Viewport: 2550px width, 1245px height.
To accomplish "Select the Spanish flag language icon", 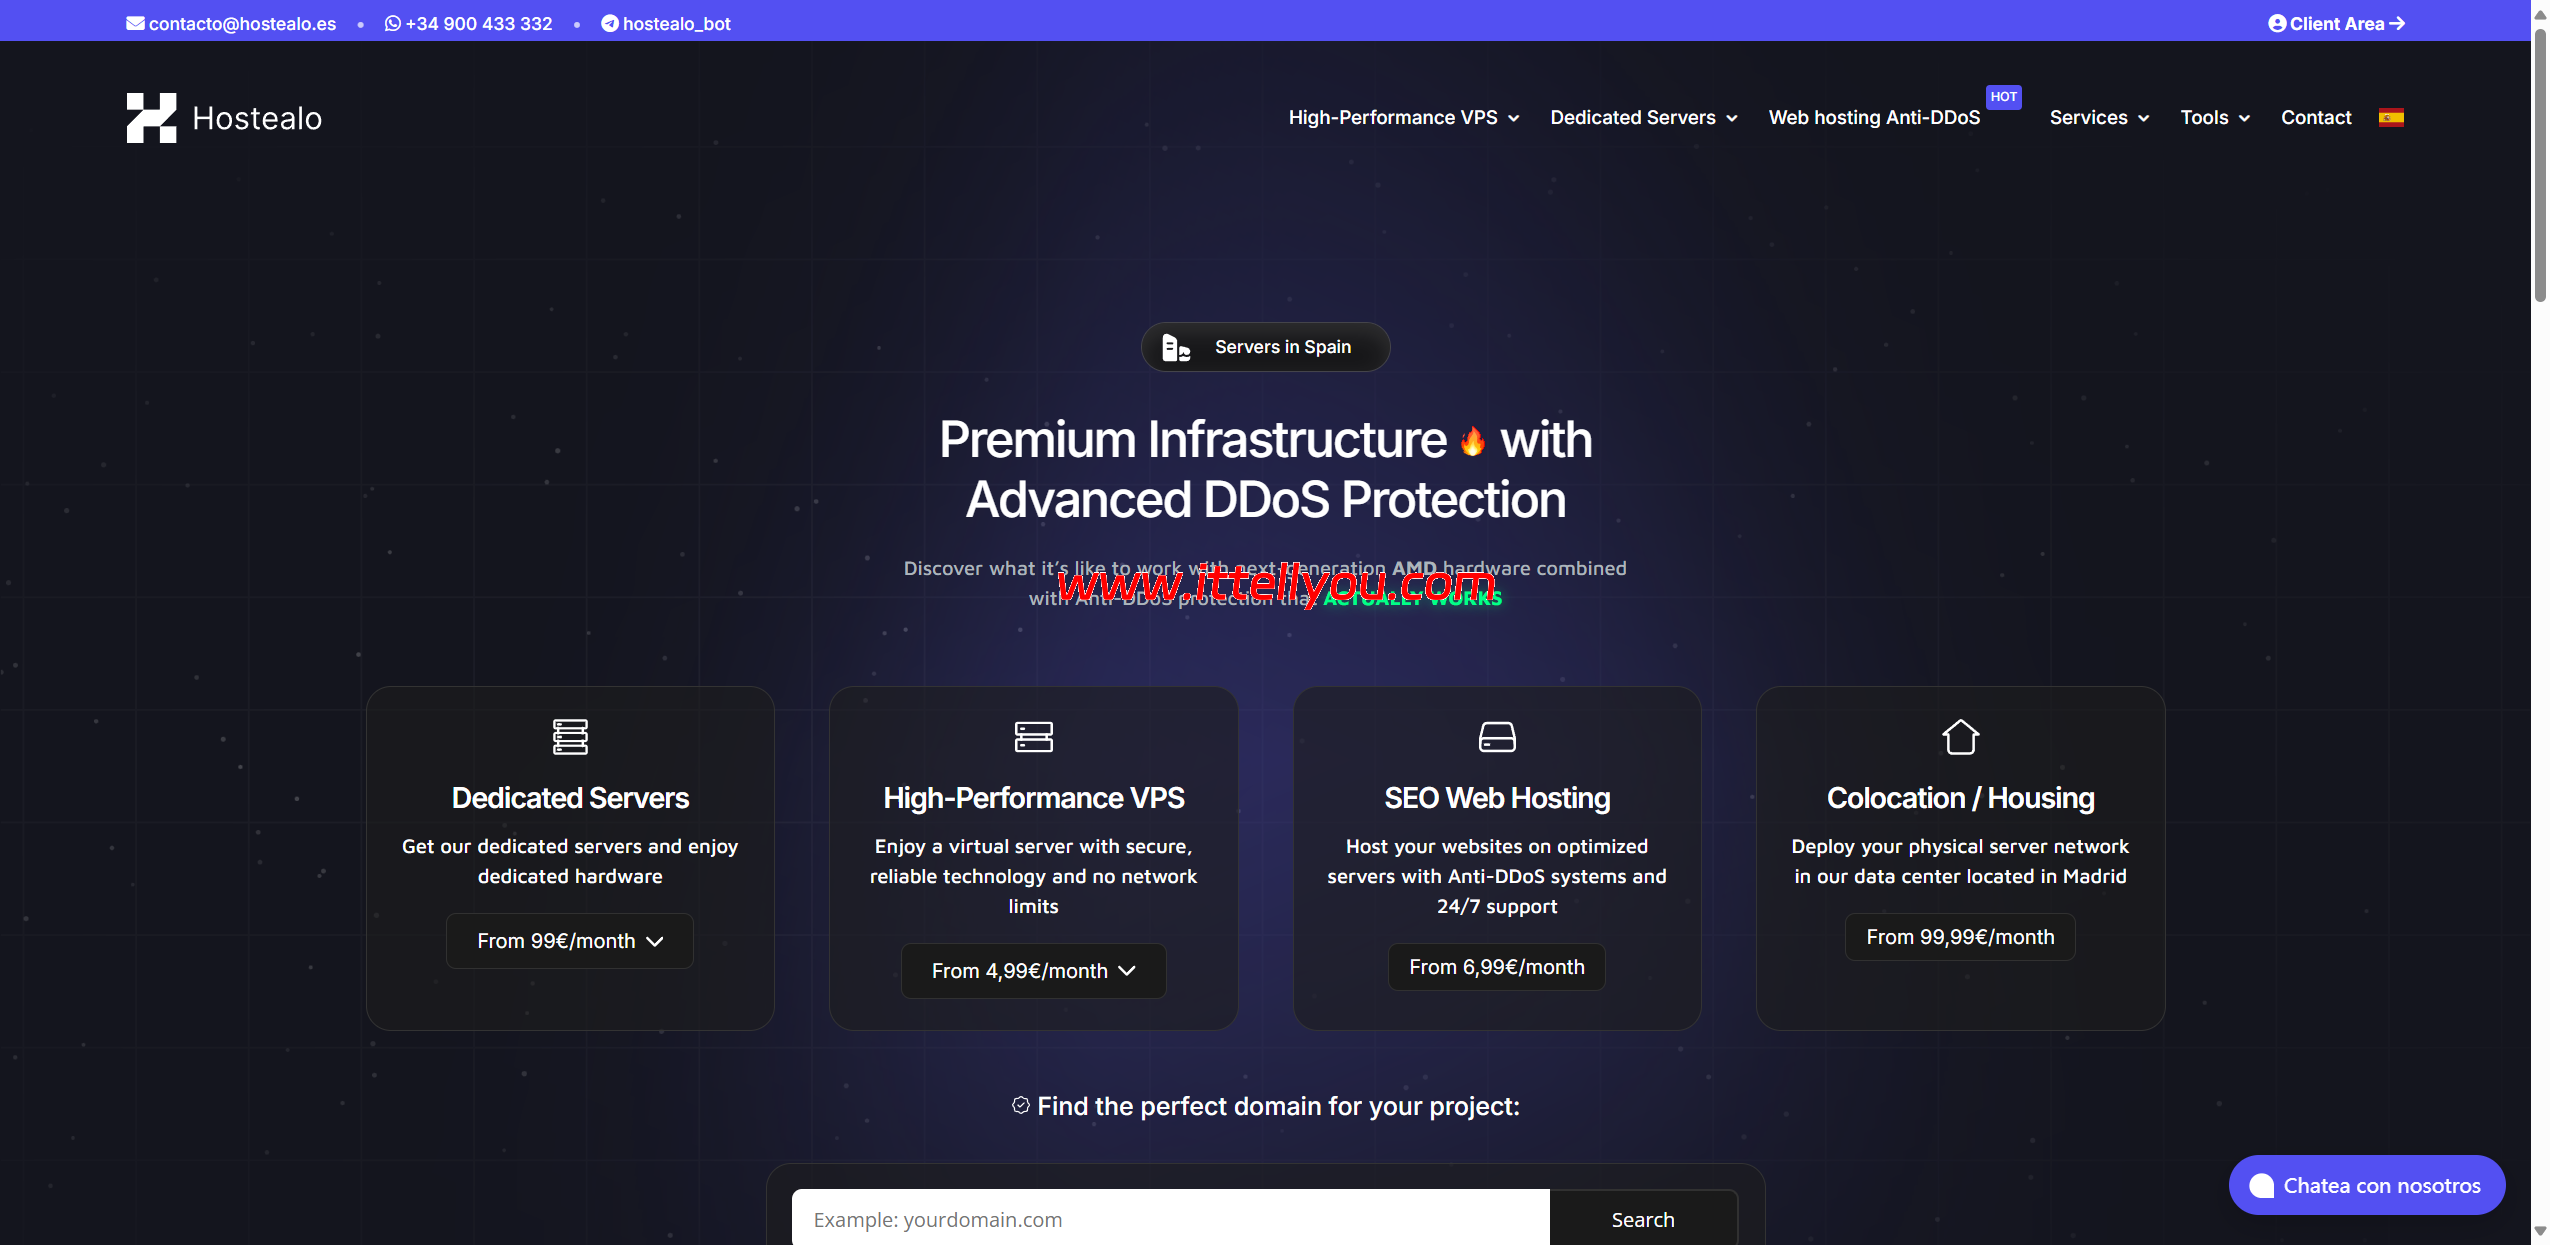I will pyautogui.click(x=2393, y=117).
